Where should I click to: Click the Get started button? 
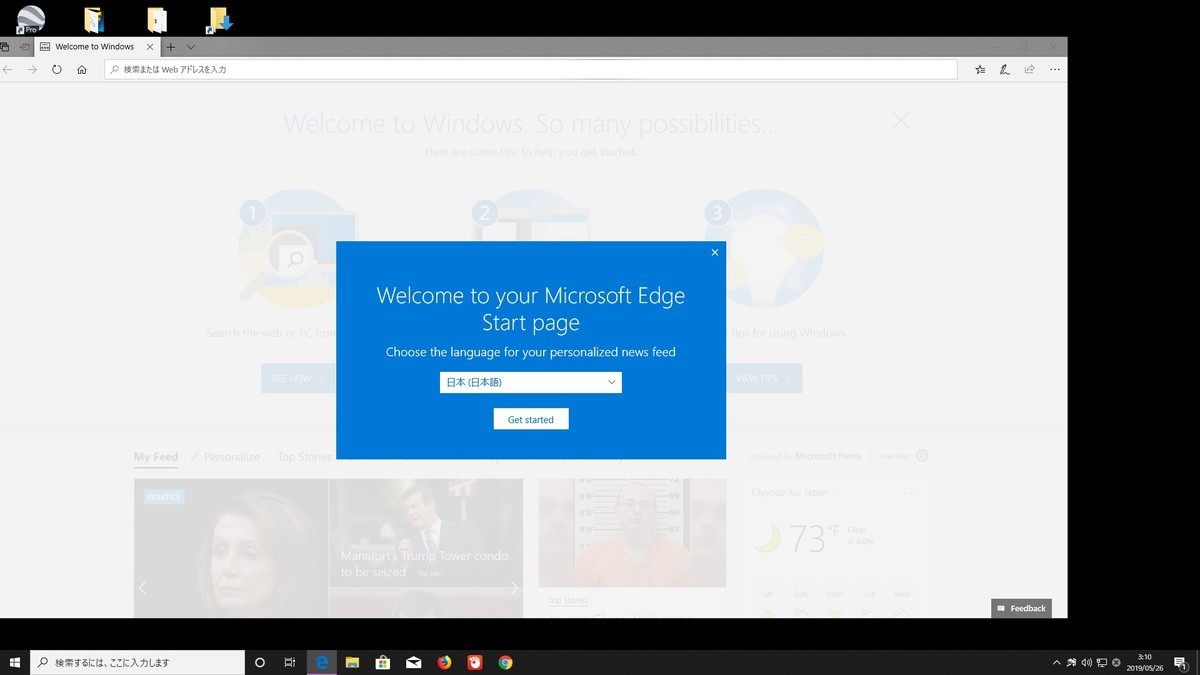click(531, 419)
